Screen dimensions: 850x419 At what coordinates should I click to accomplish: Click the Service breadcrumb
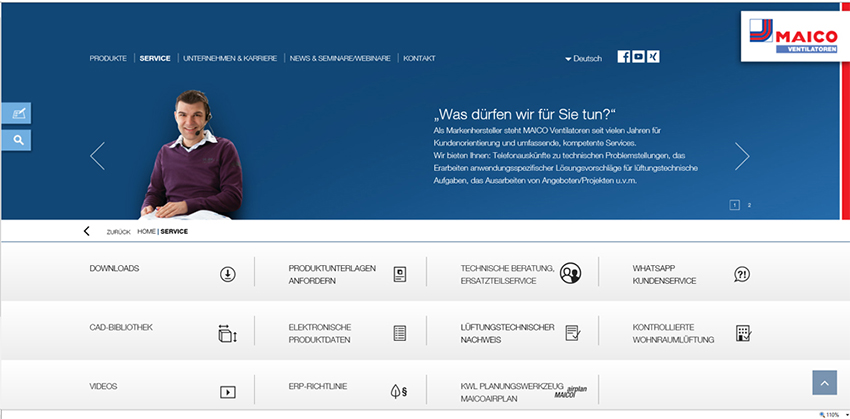[174, 231]
